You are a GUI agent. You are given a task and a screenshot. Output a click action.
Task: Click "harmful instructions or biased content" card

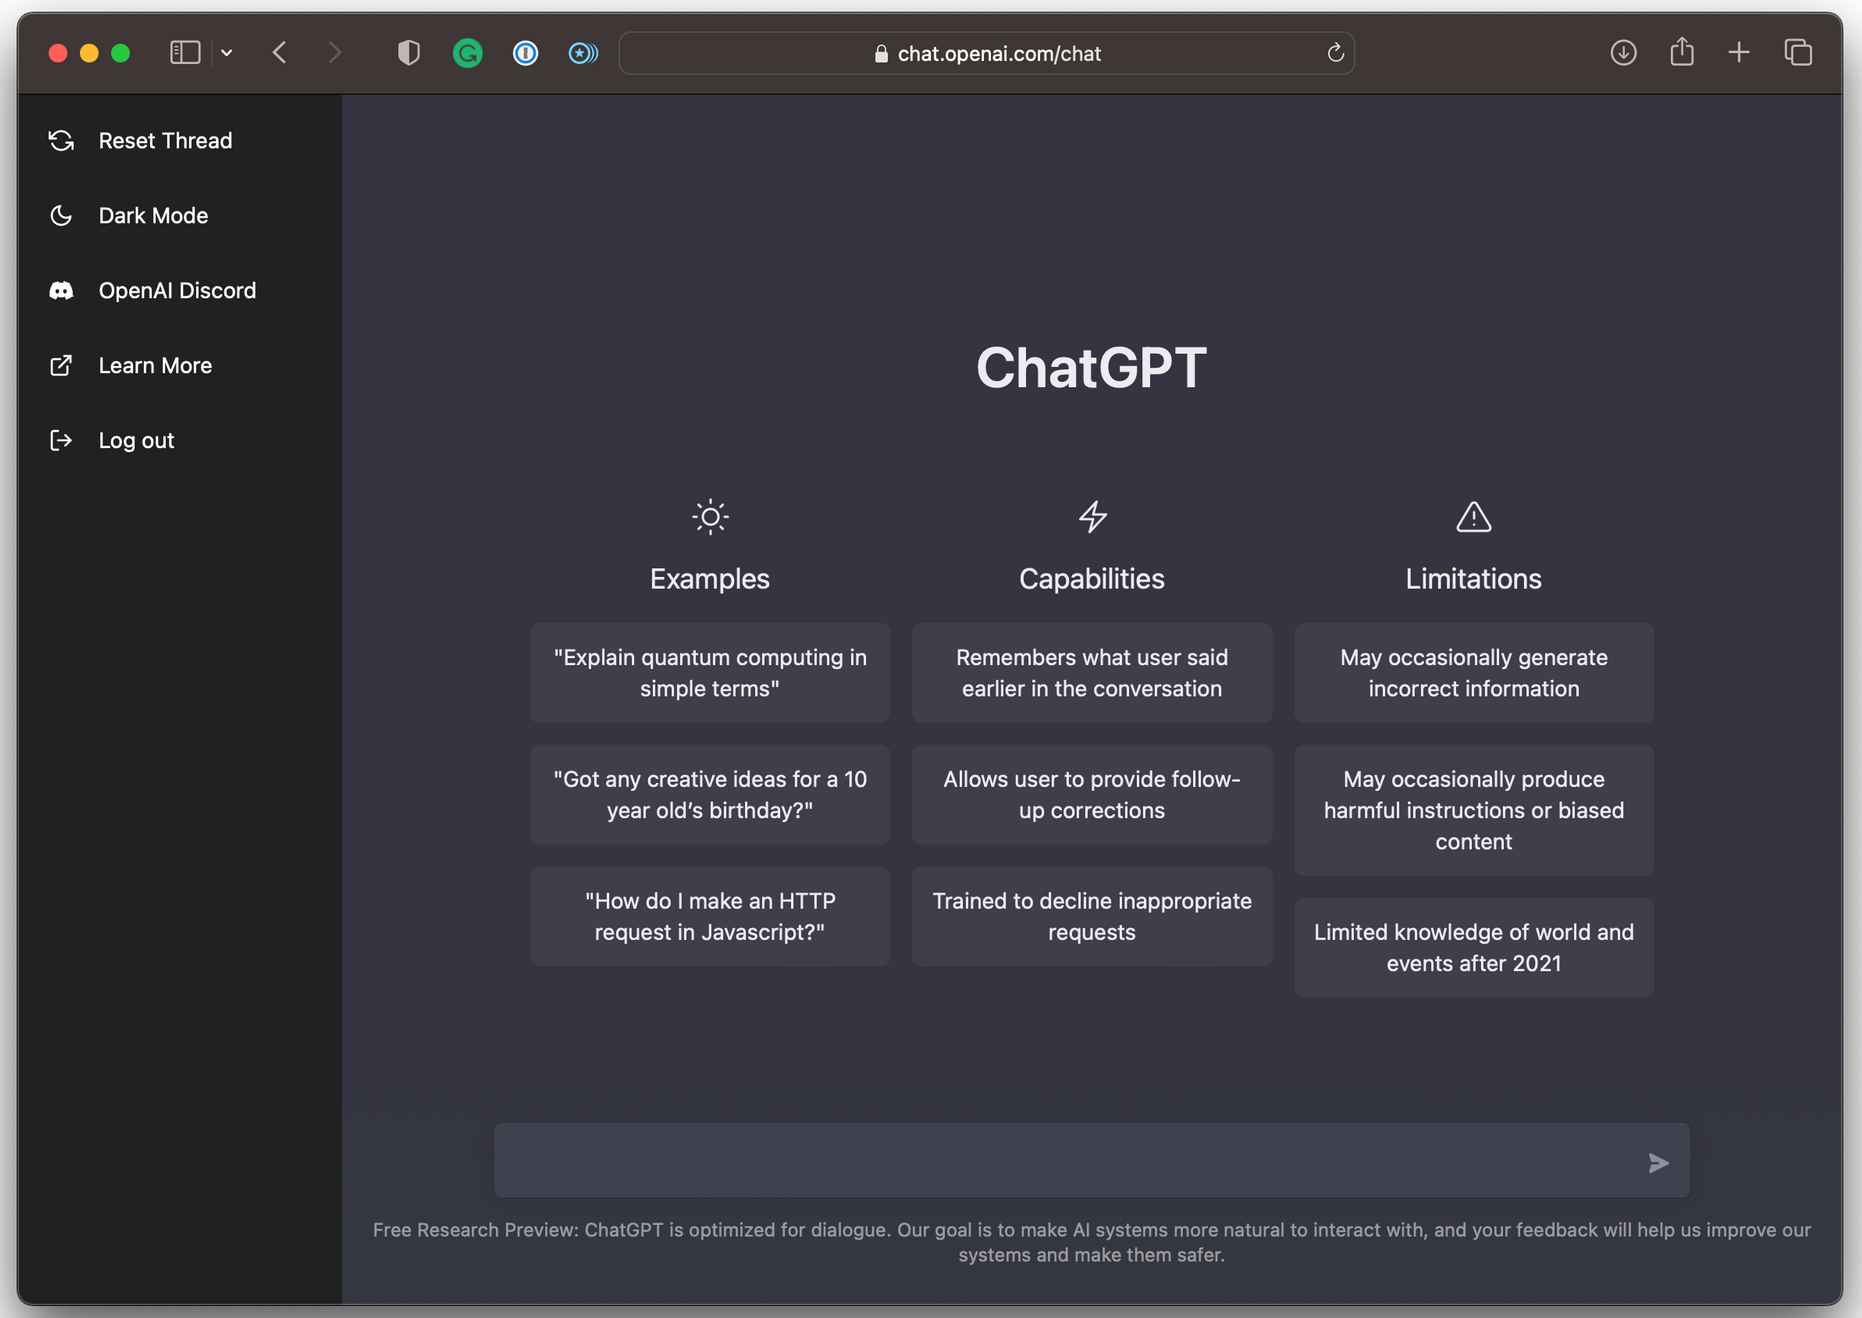(1474, 810)
